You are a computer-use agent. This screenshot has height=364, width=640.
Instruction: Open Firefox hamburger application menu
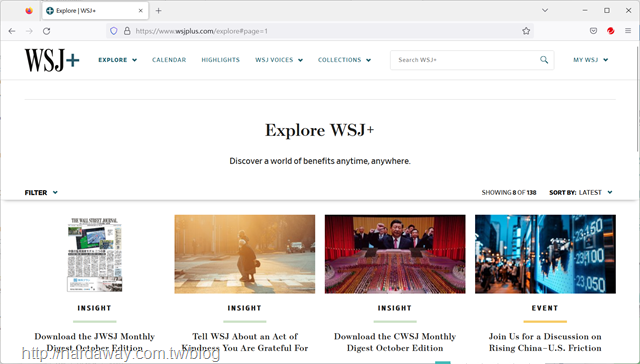(x=628, y=31)
